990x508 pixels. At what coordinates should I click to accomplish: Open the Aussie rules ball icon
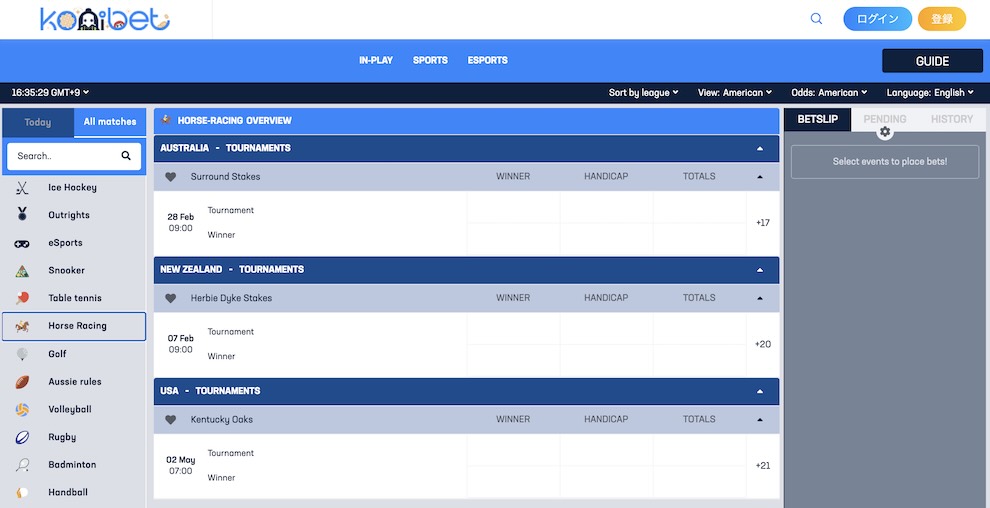[x=22, y=382]
